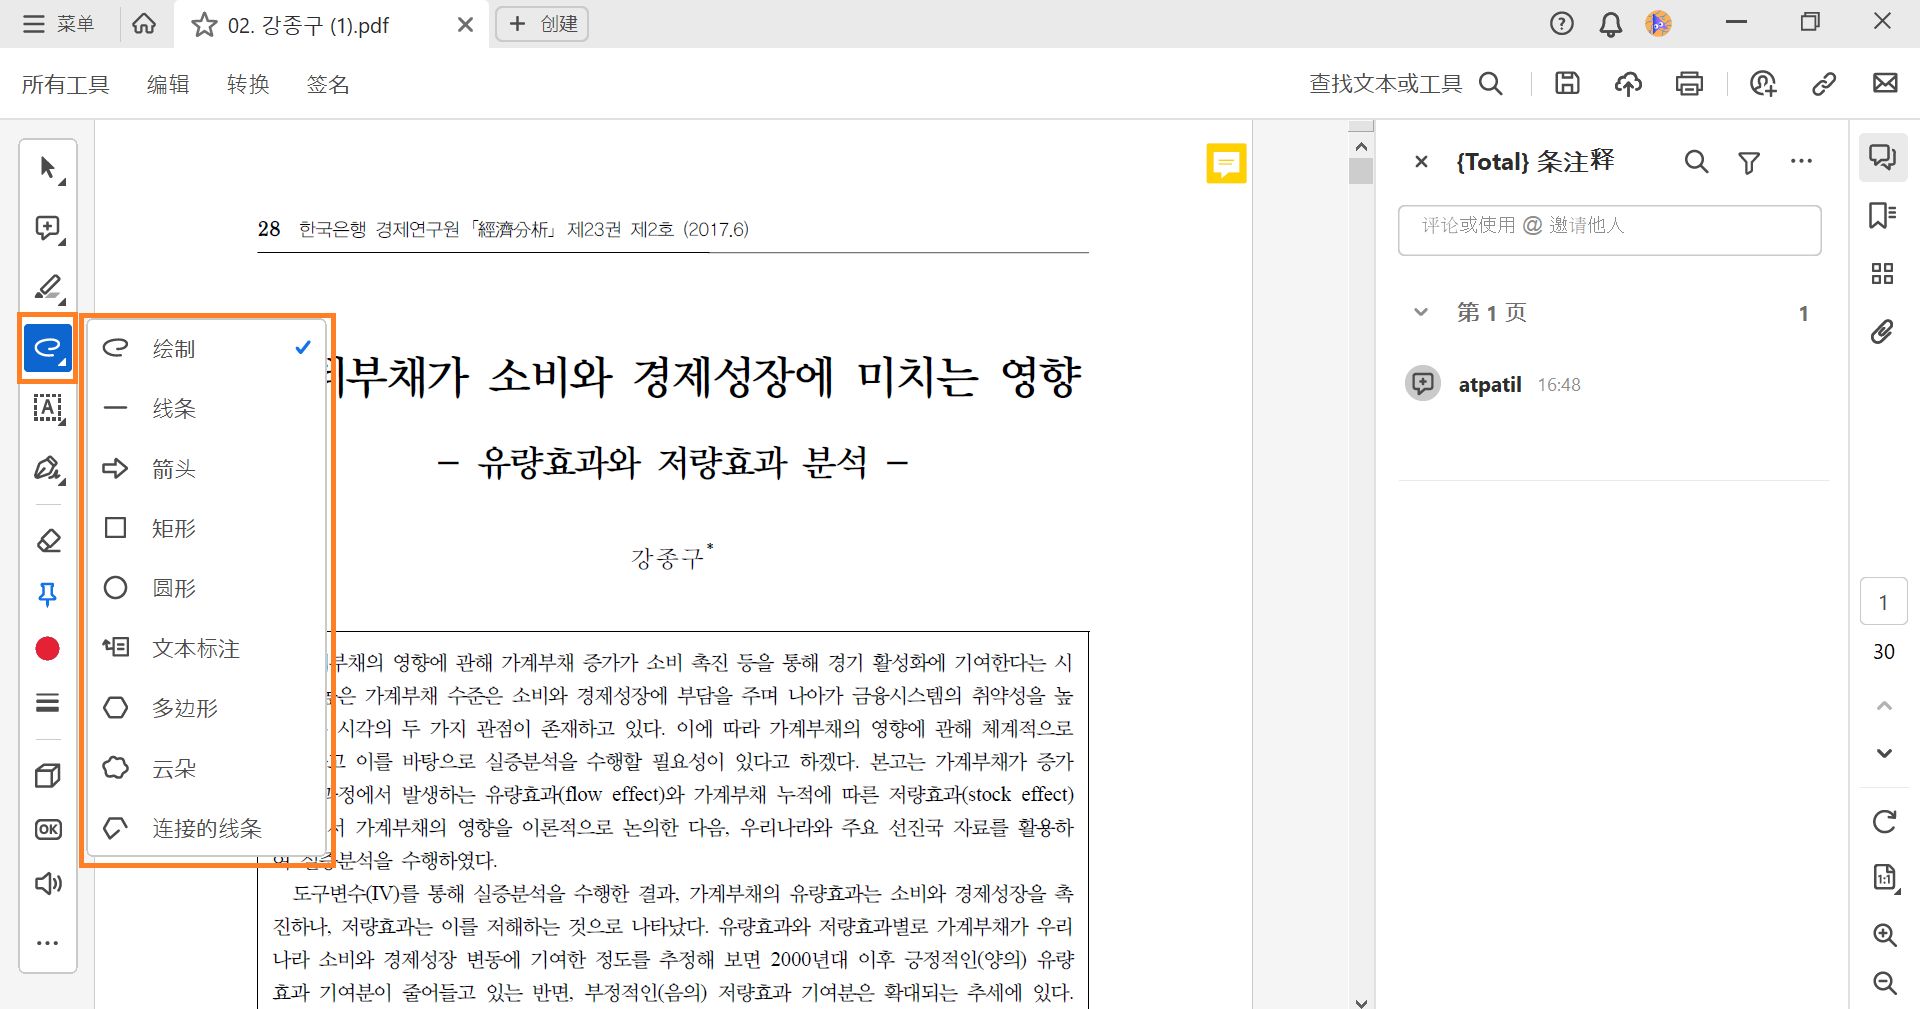Viewport: 1920px width, 1009px height.
Task: Click the current page number box
Action: (x=1883, y=602)
